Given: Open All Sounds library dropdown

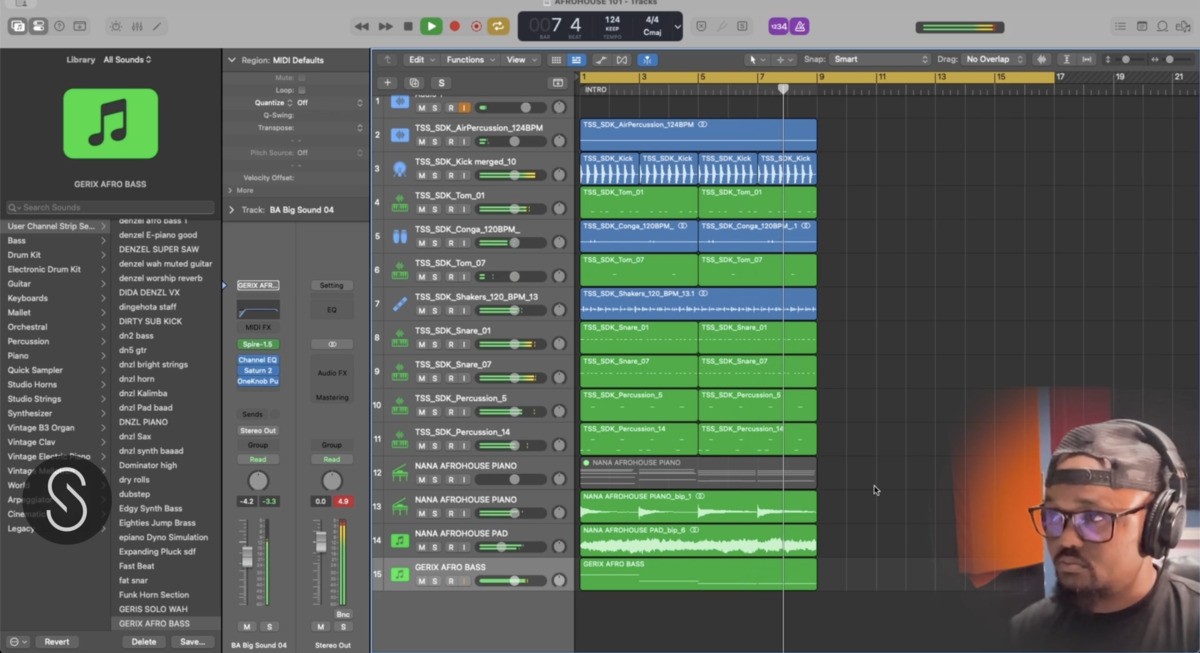Looking at the screenshot, I should pyautogui.click(x=128, y=60).
